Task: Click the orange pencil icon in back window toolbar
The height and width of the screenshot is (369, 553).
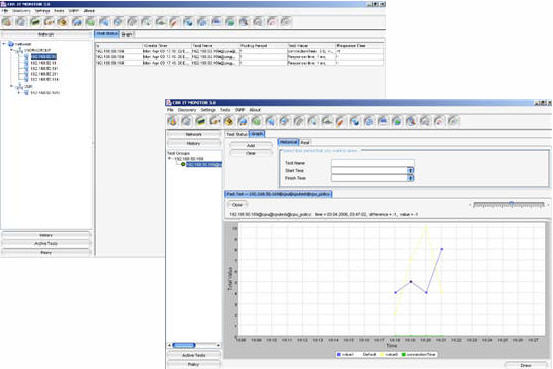Action: click(174, 22)
